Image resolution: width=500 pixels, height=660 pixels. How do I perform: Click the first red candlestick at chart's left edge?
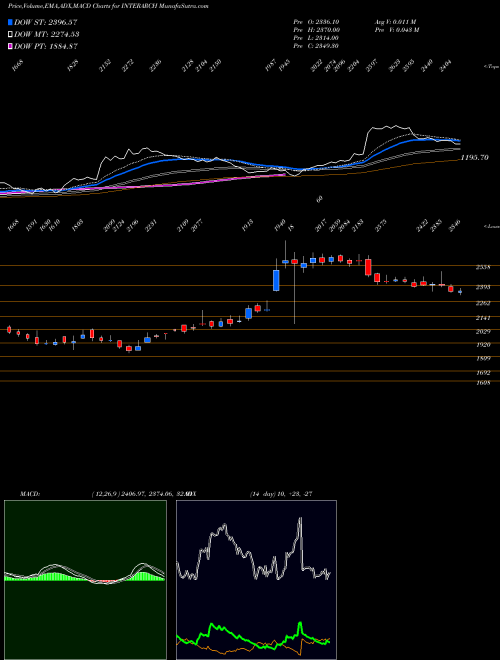pos(9,330)
